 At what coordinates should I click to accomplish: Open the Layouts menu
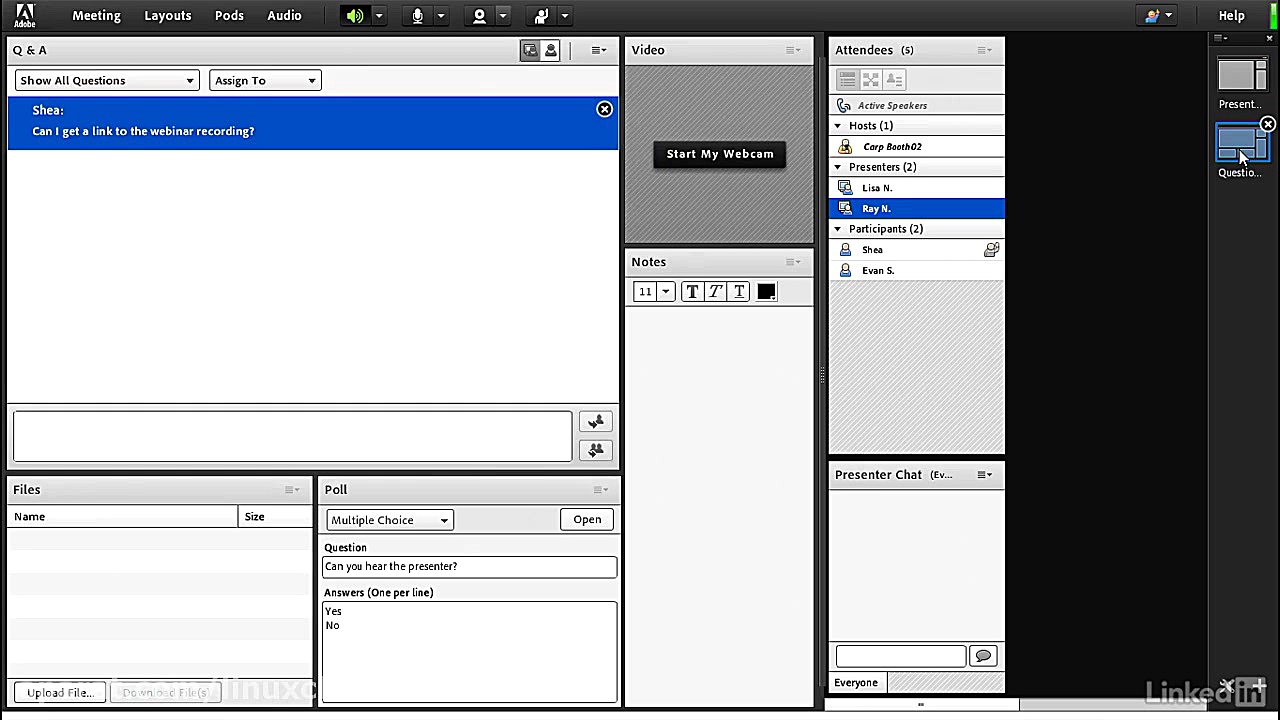[167, 16]
